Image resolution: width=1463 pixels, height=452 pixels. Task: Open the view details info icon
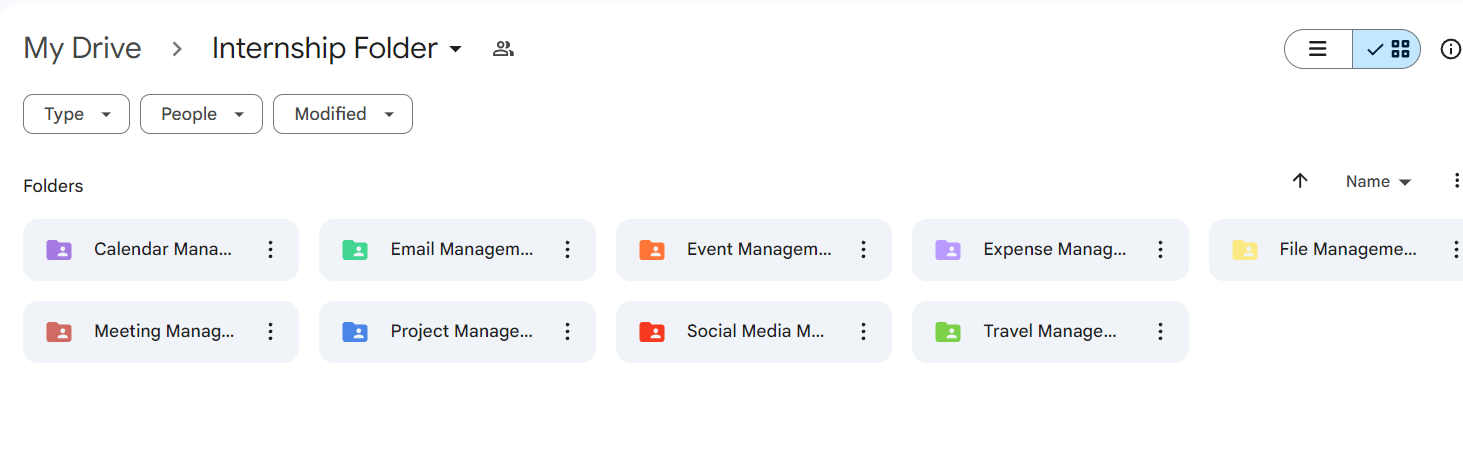[x=1450, y=49]
